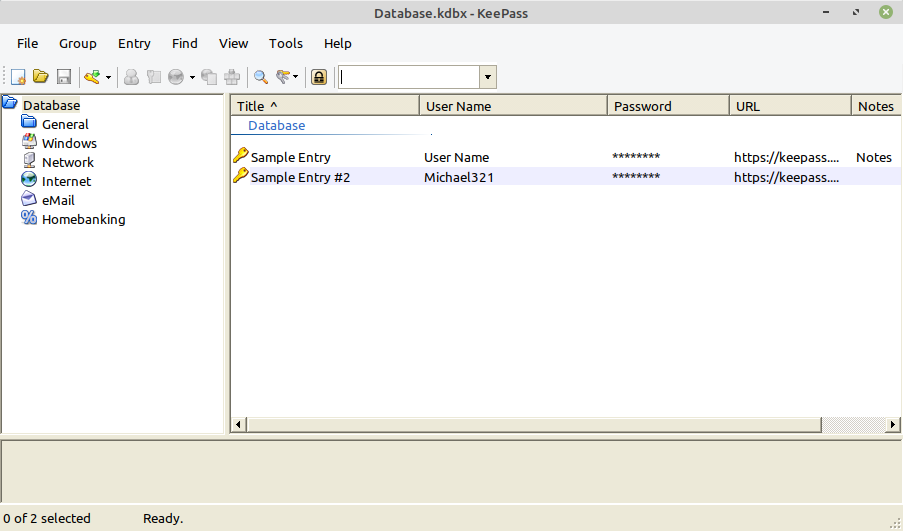Sort entries by the Title column
Screen dimensions: 903x531
[325, 106]
